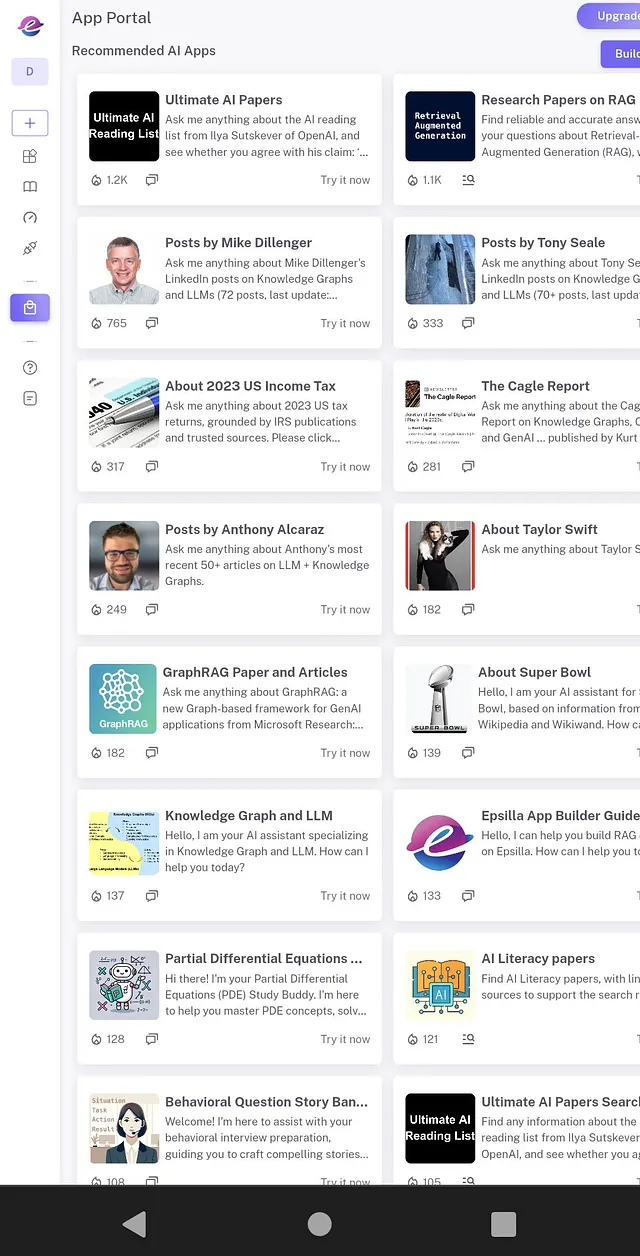Image resolution: width=640 pixels, height=1256 pixels.
Task: Click the Epsilla logo in the sidebar
Action: pyautogui.click(x=30, y=25)
